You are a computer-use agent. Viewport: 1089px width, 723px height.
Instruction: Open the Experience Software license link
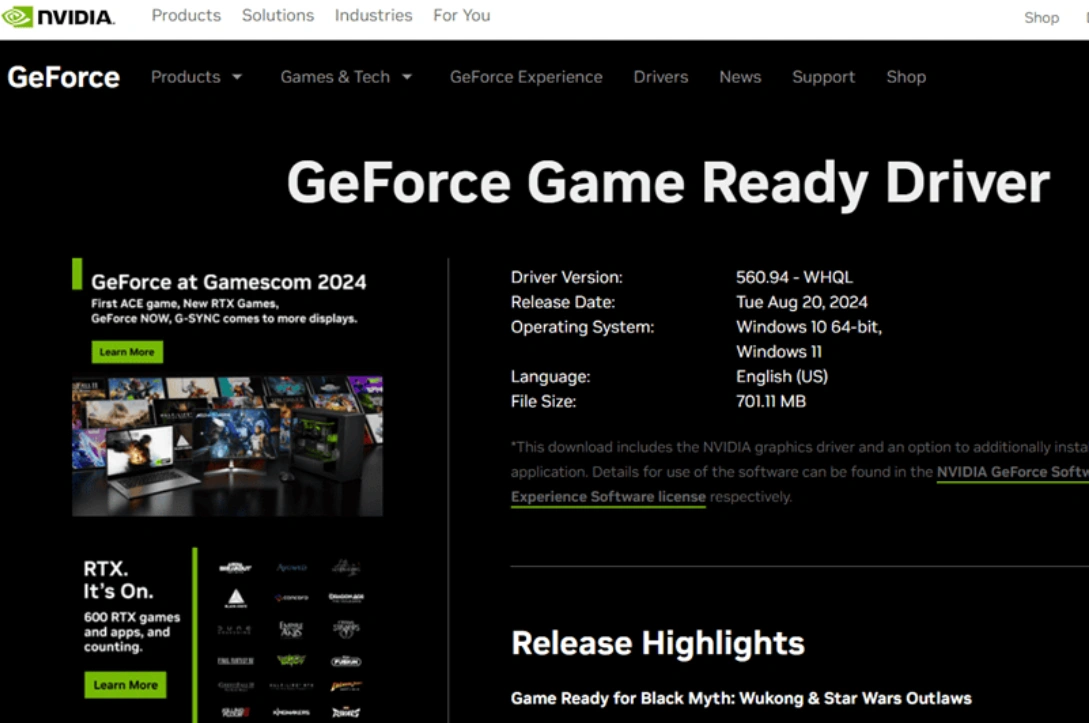click(608, 497)
